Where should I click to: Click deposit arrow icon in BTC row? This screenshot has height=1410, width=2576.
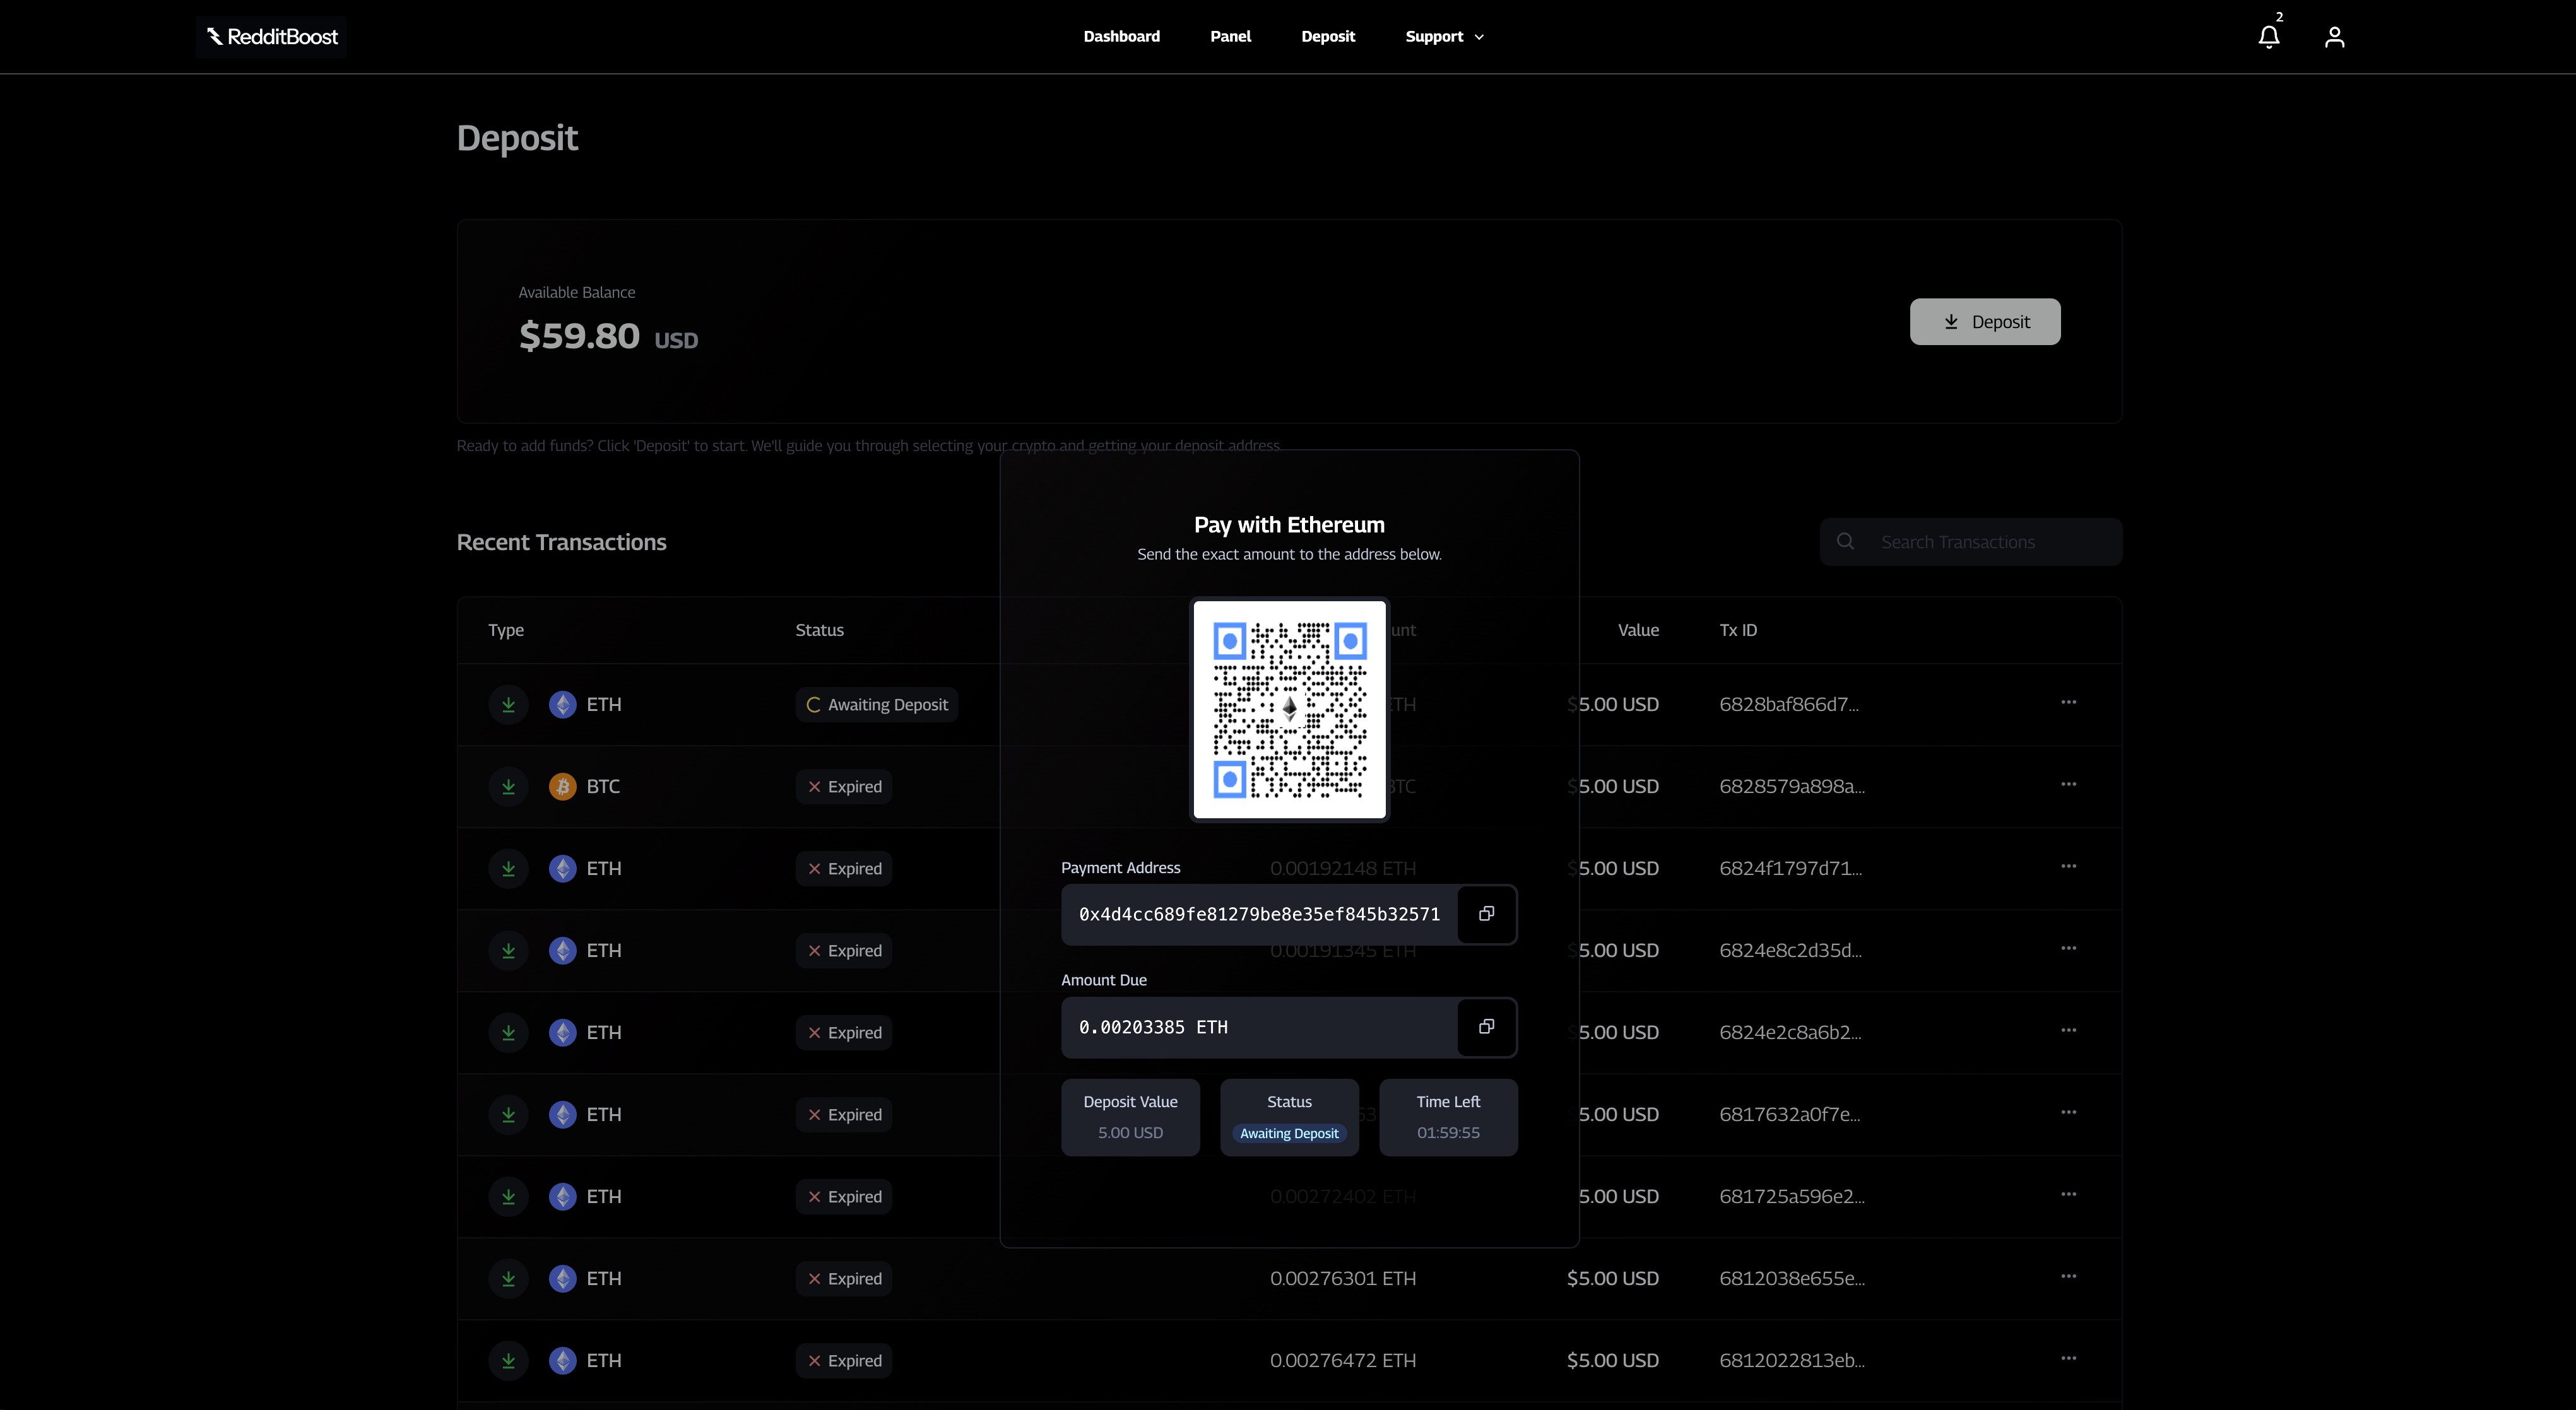click(x=508, y=787)
